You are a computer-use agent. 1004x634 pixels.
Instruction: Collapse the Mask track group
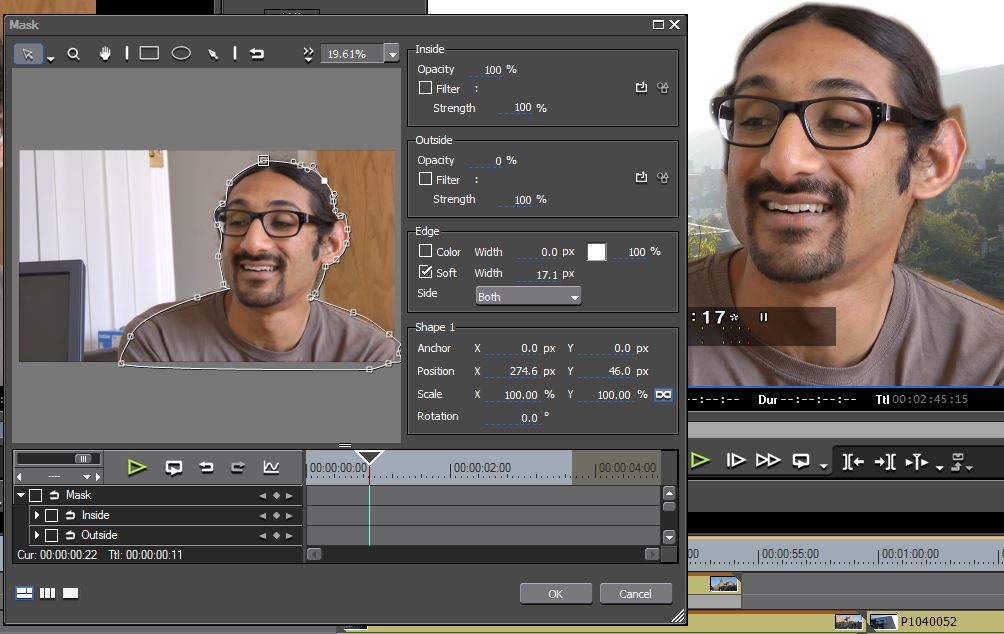click(x=21, y=495)
